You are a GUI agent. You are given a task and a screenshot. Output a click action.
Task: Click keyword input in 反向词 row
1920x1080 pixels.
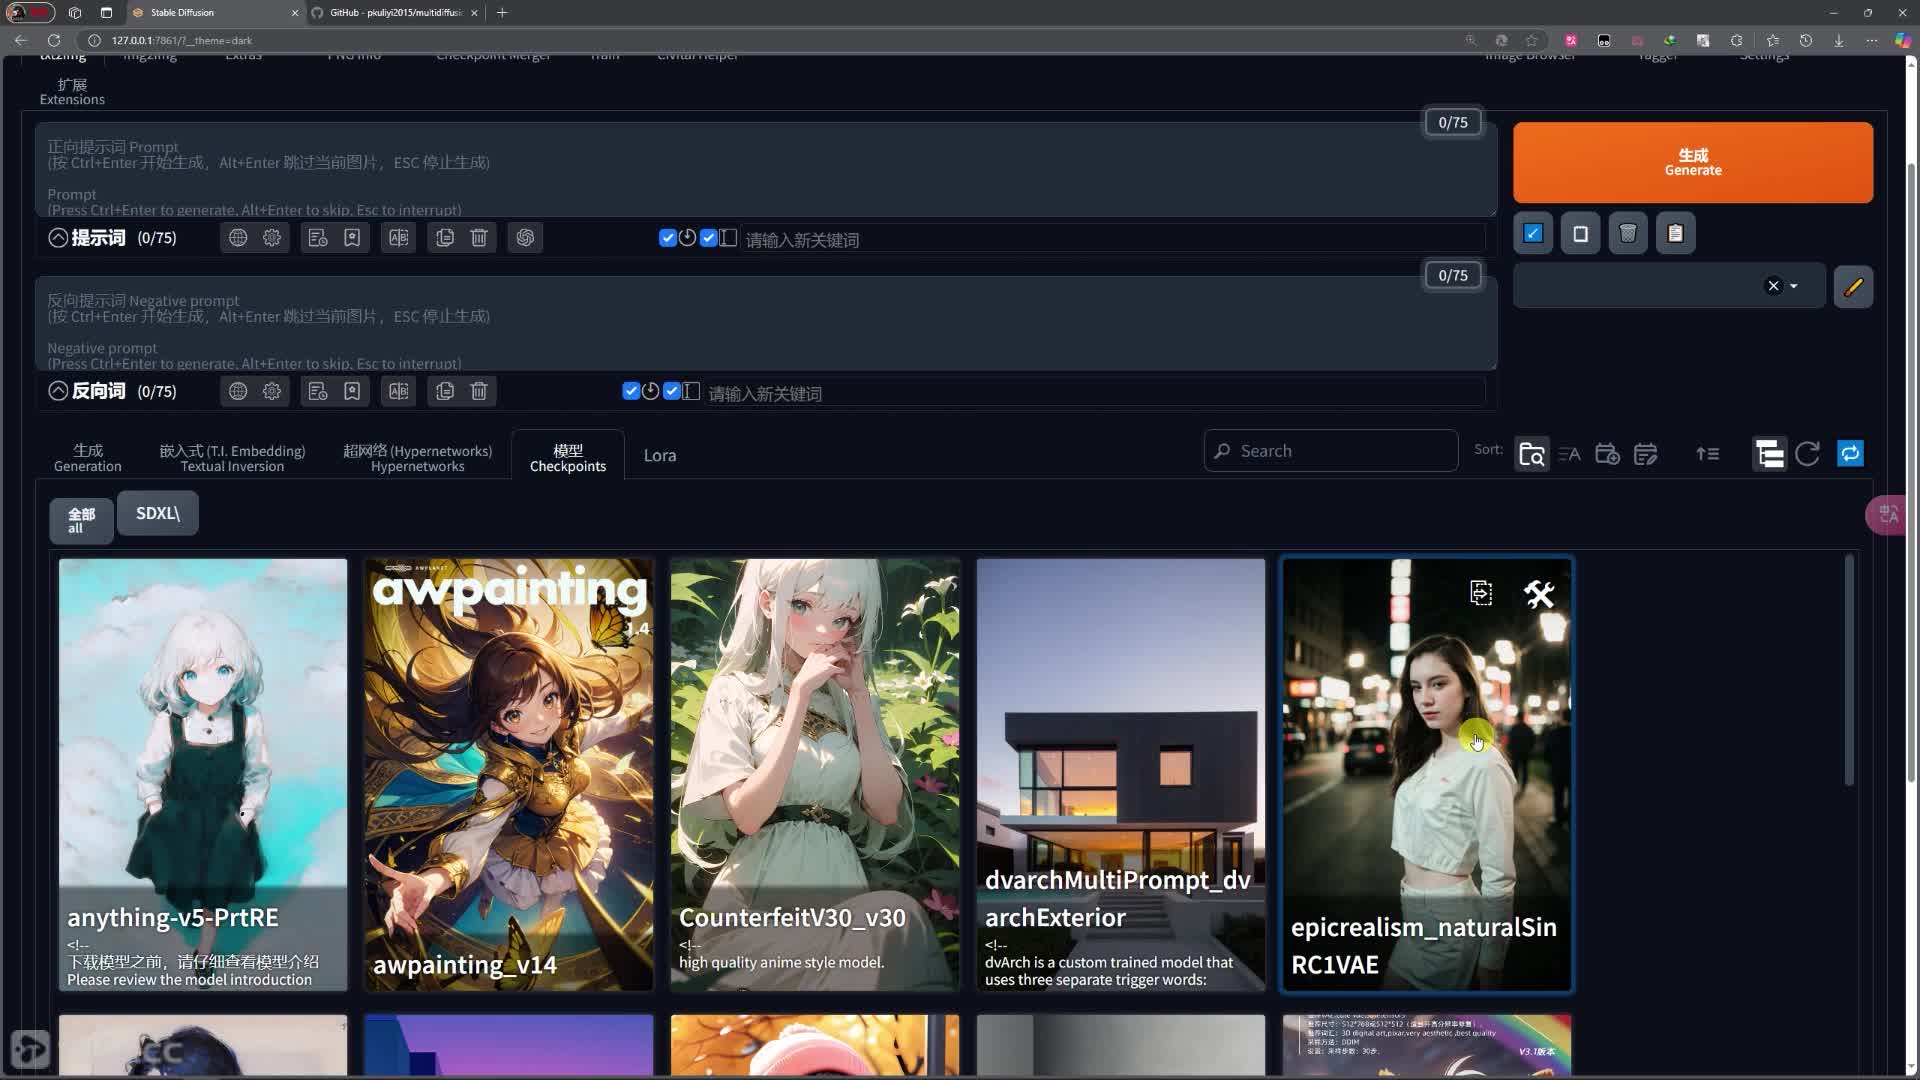tap(1095, 393)
